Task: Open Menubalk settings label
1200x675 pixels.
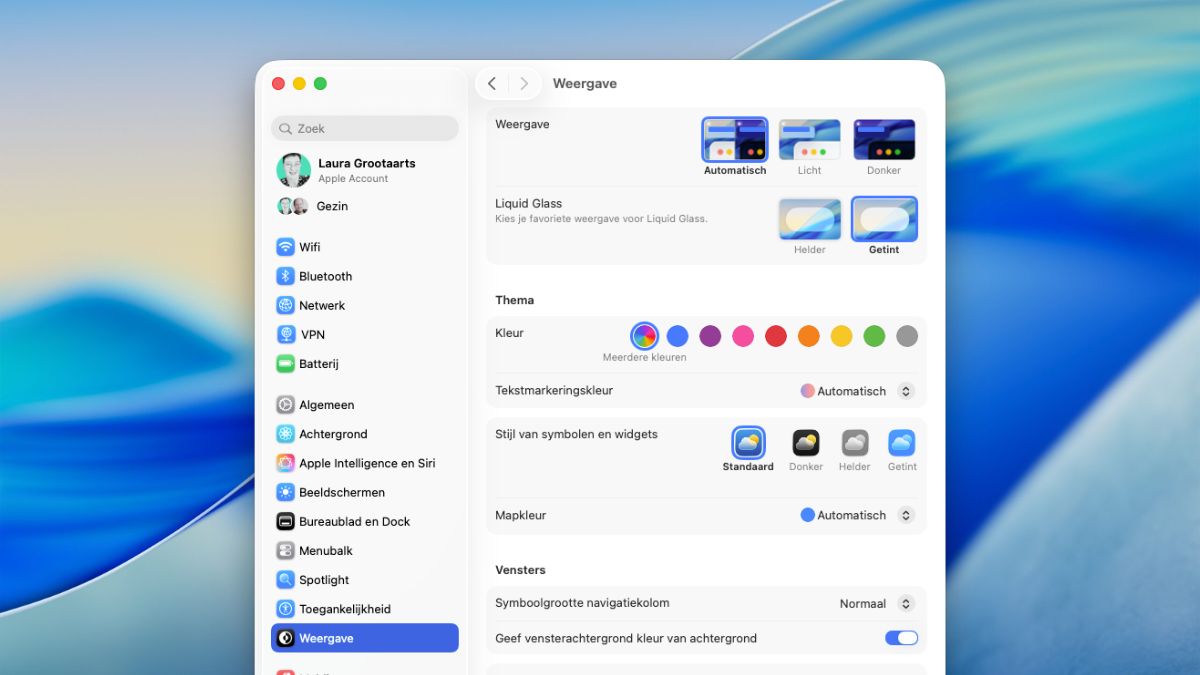Action: 326,550
